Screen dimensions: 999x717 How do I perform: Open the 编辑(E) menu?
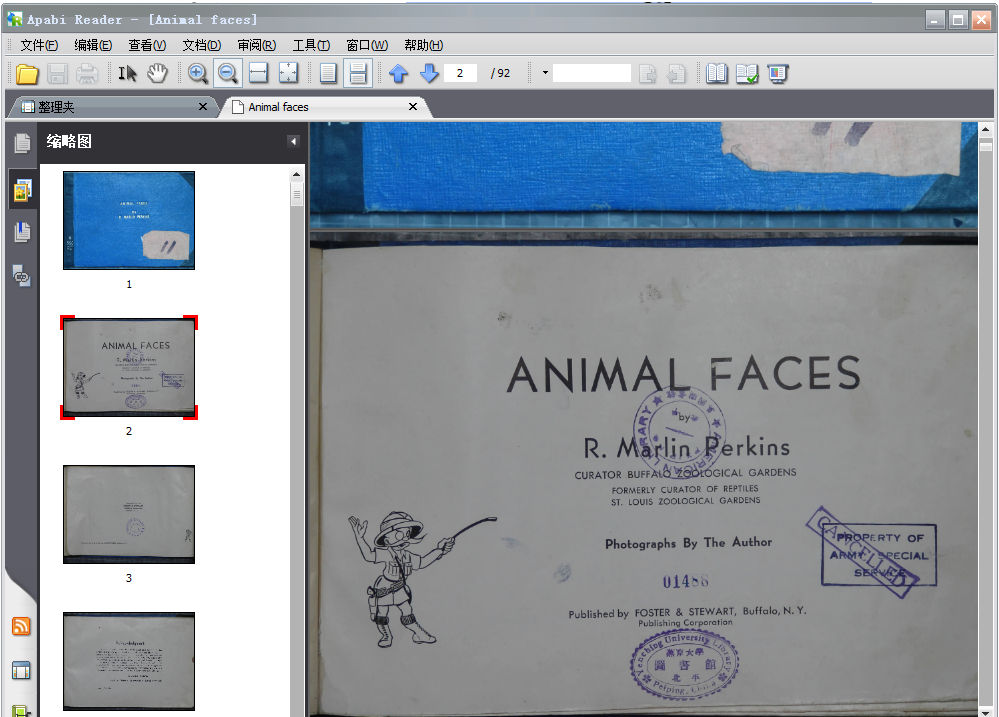[94, 45]
